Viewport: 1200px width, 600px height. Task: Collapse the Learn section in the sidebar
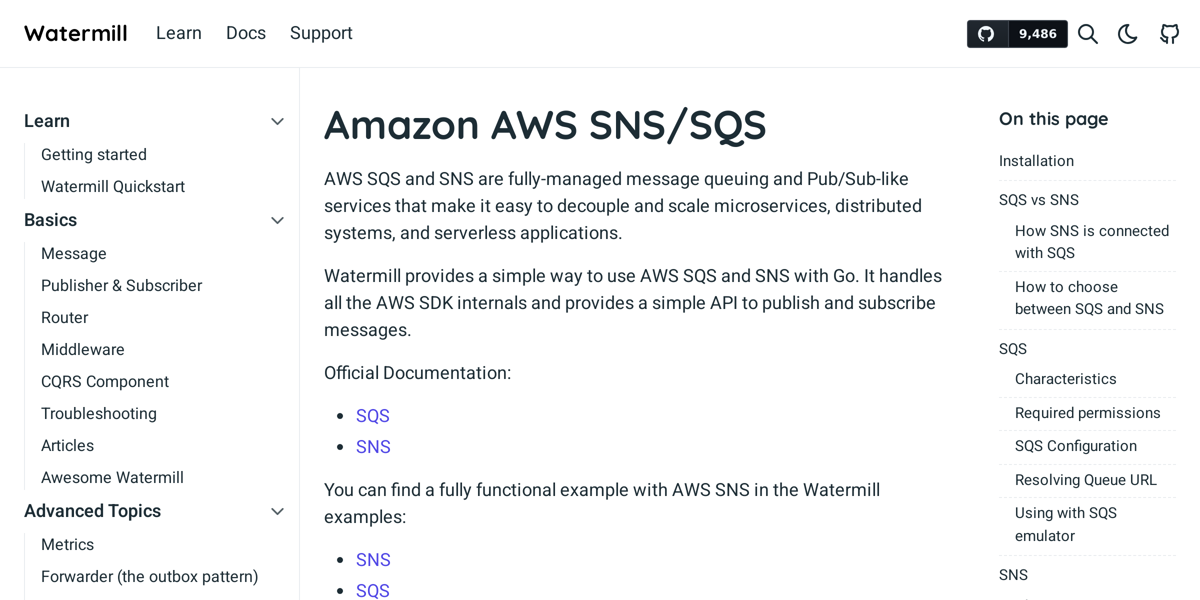[x=277, y=121]
